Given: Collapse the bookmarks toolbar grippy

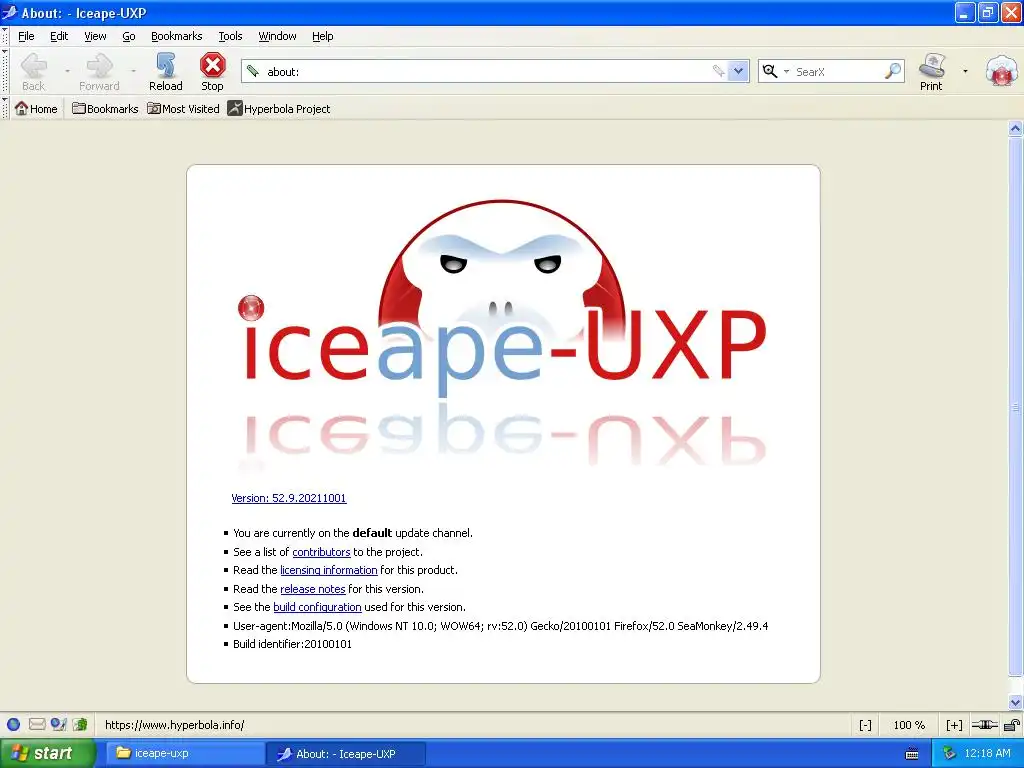Looking at the screenshot, I should [x=5, y=108].
